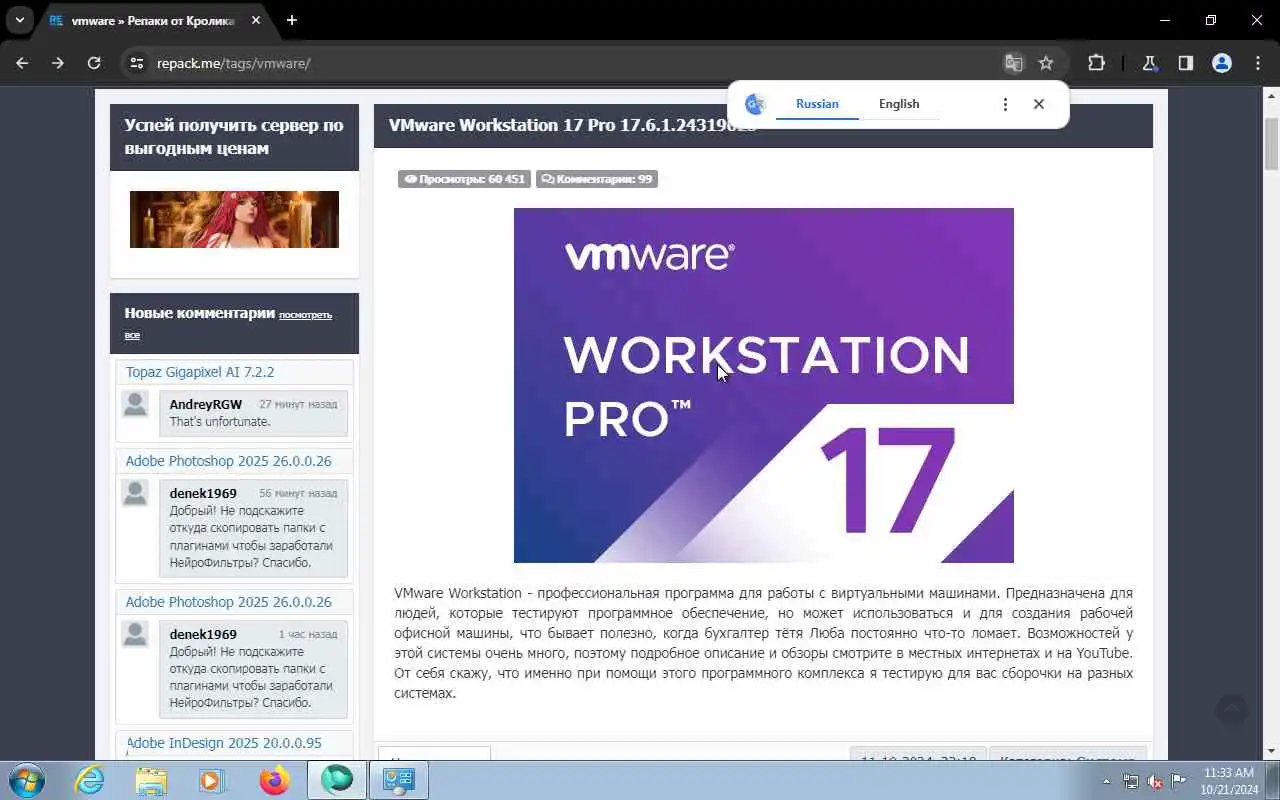Click the server advertisement banner image
This screenshot has height=800, width=1280.
click(234, 219)
